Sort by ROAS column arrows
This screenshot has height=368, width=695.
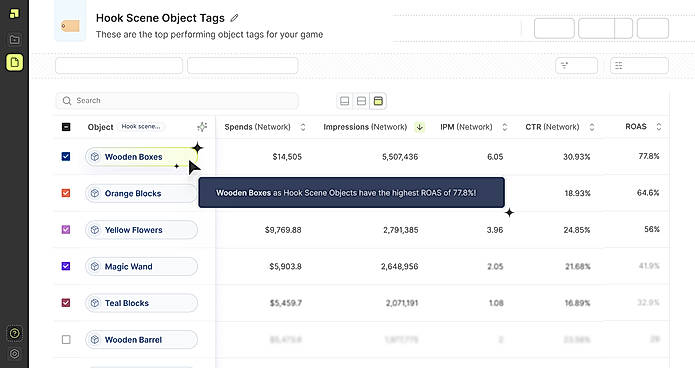tap(659, 127)
